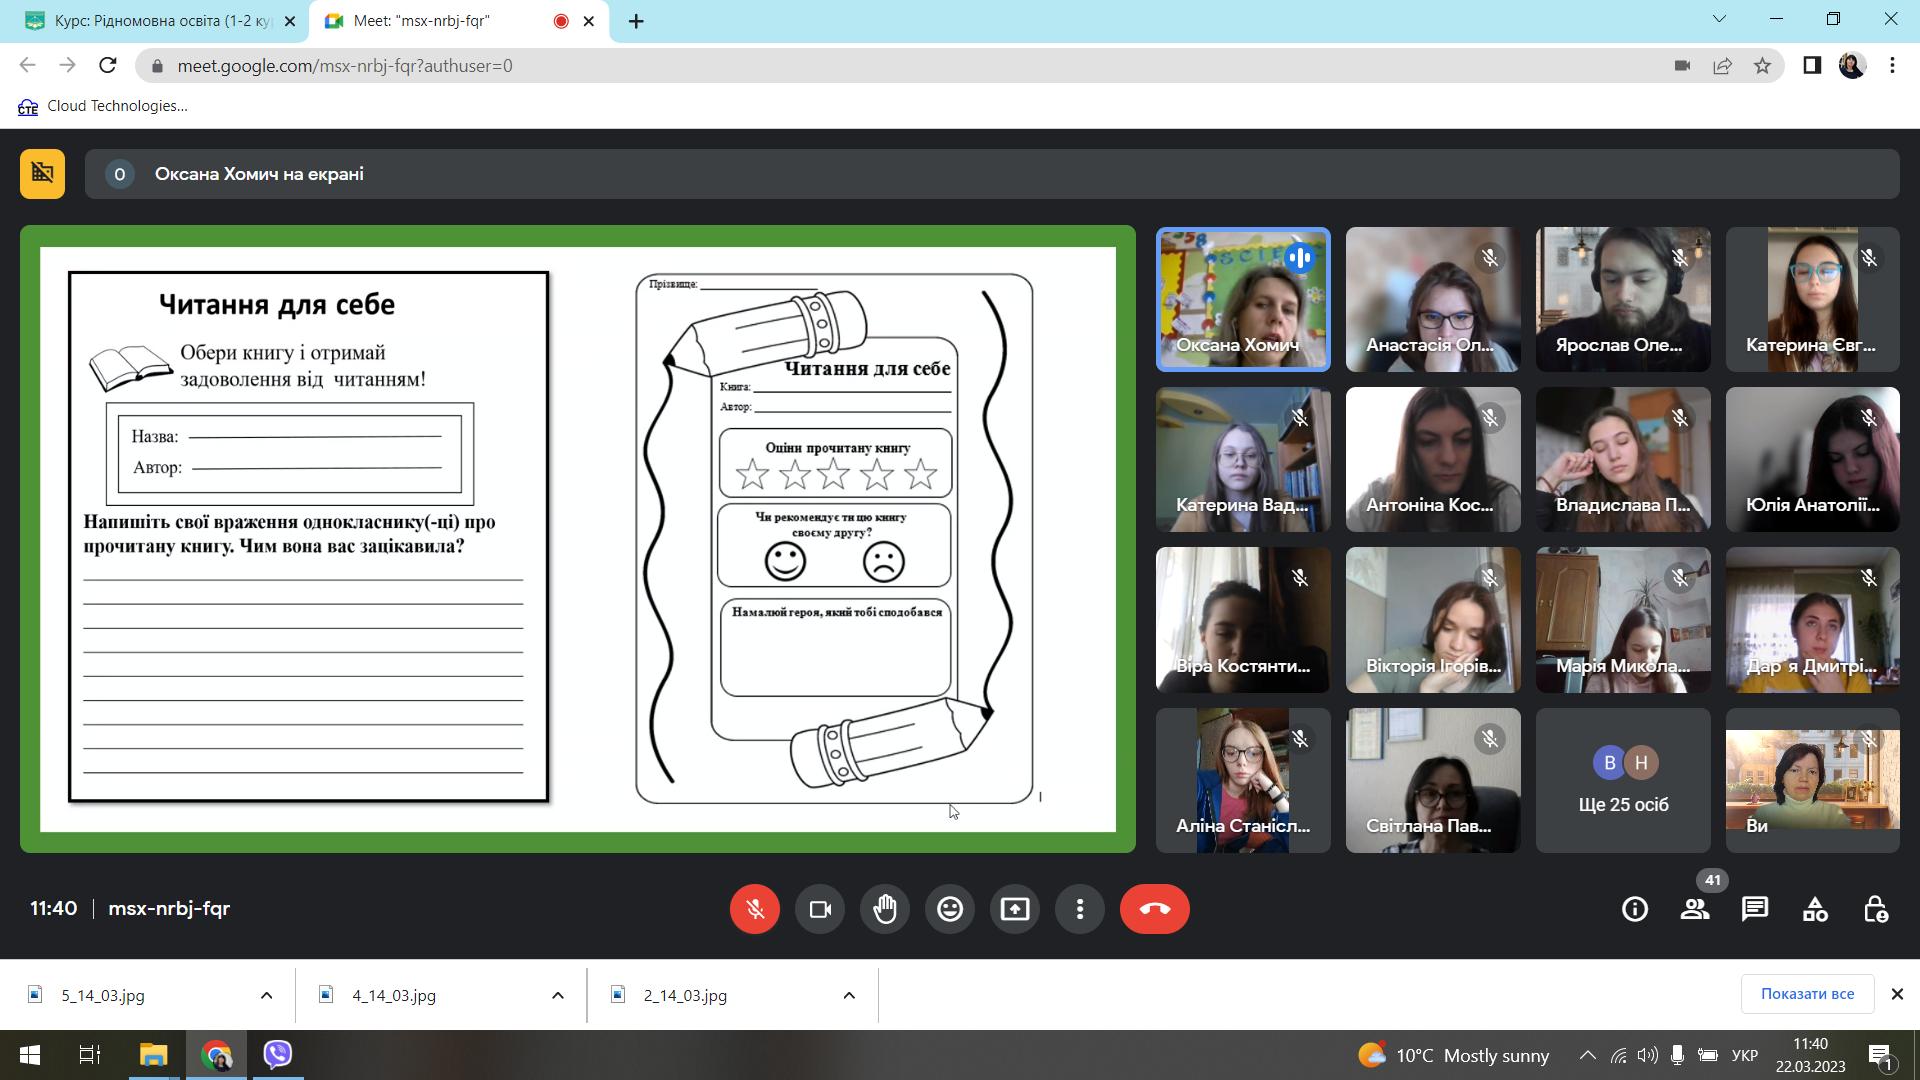Open more options three-dot menu
The image size is (1920, 1080).
[x=1079, y=909]
